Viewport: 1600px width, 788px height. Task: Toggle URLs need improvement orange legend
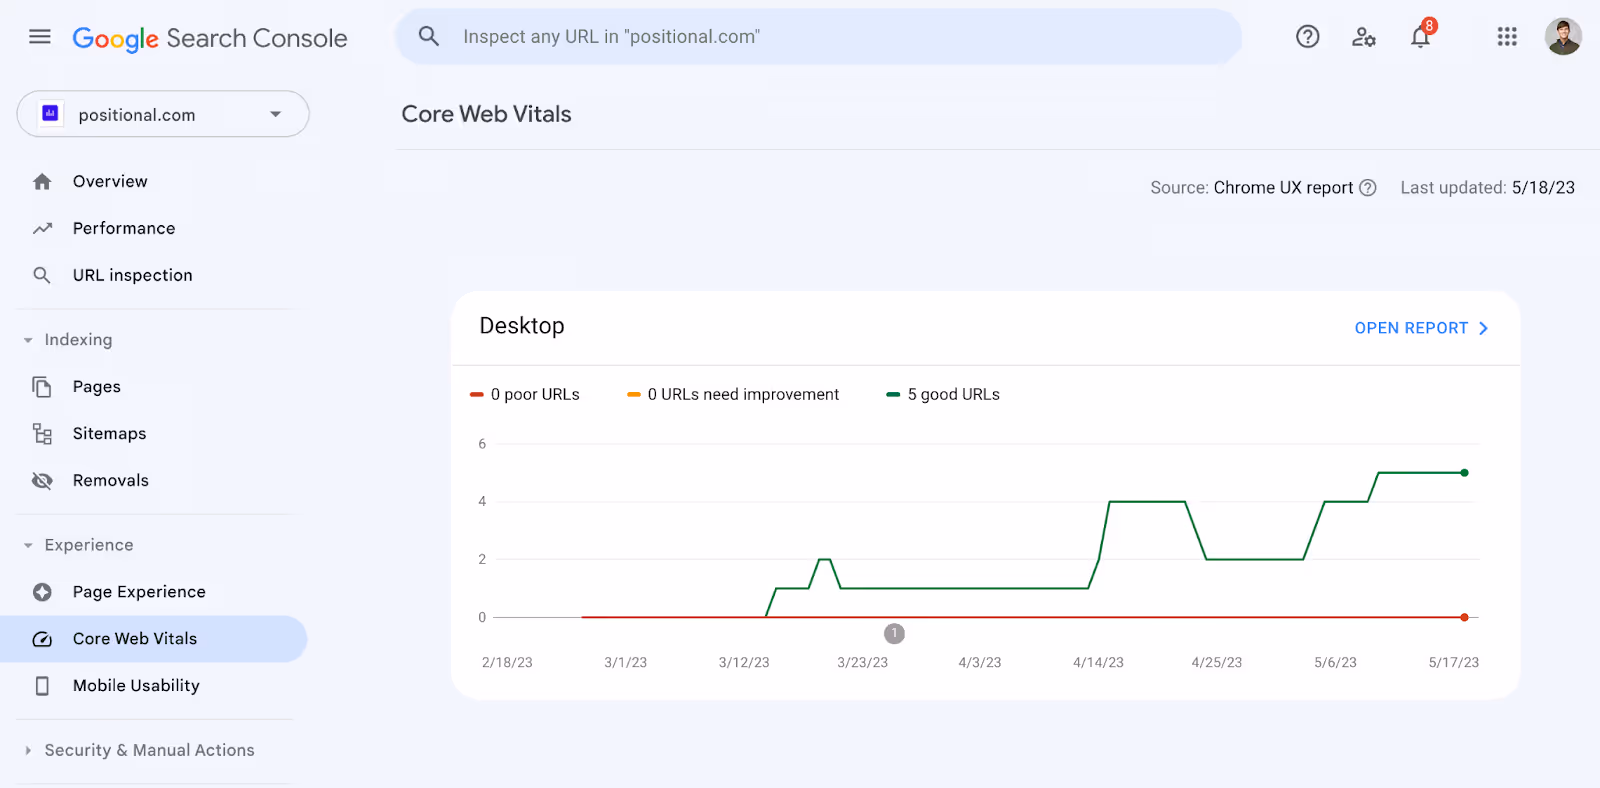pos(733,395)
